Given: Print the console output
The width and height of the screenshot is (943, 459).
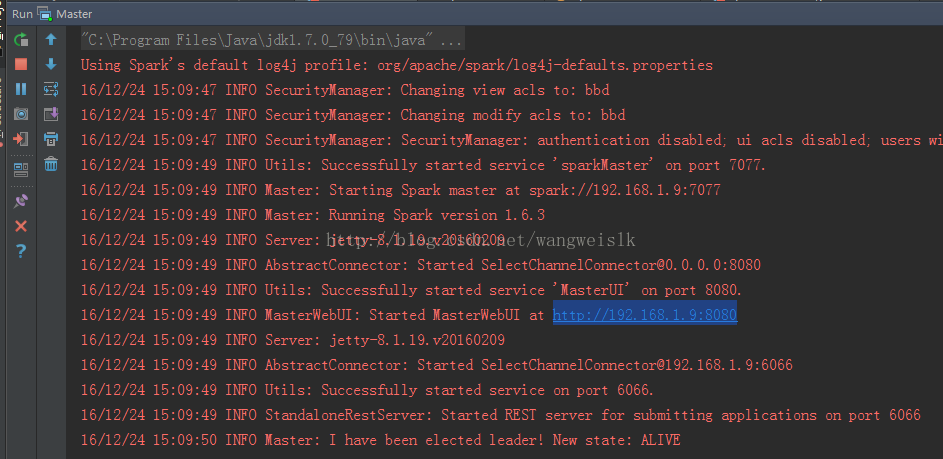Looking at the screenshot, I should click(x=50, y=139).
